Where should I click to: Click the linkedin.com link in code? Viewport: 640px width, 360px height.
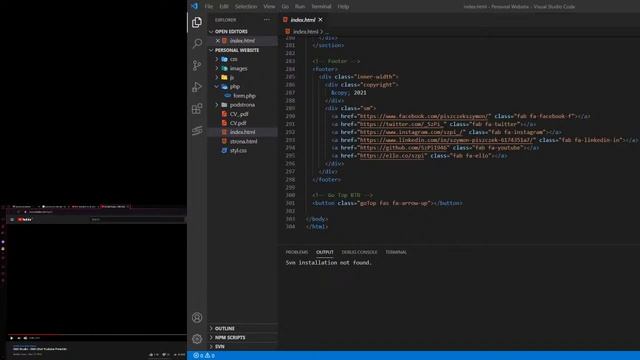[x=446, y=140]
